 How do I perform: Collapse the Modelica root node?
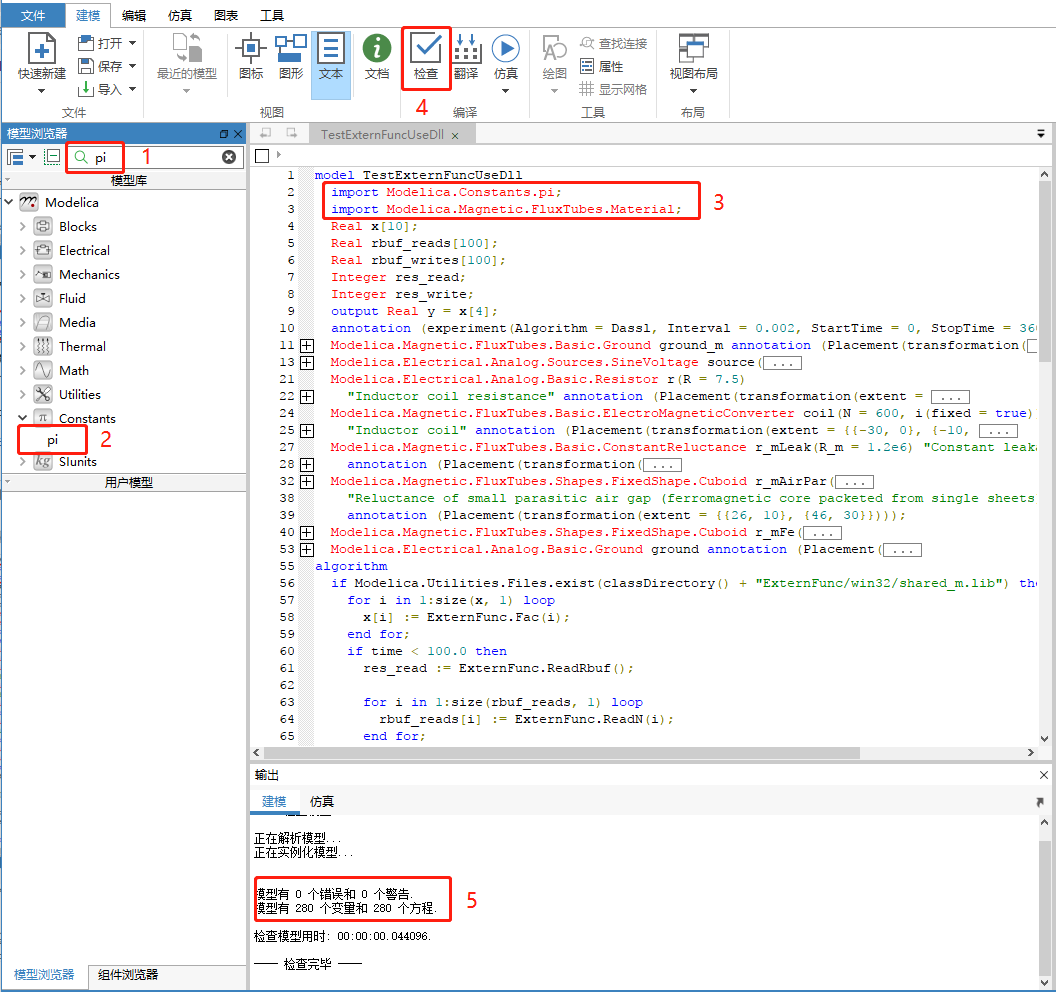click(x=9, y=202)
